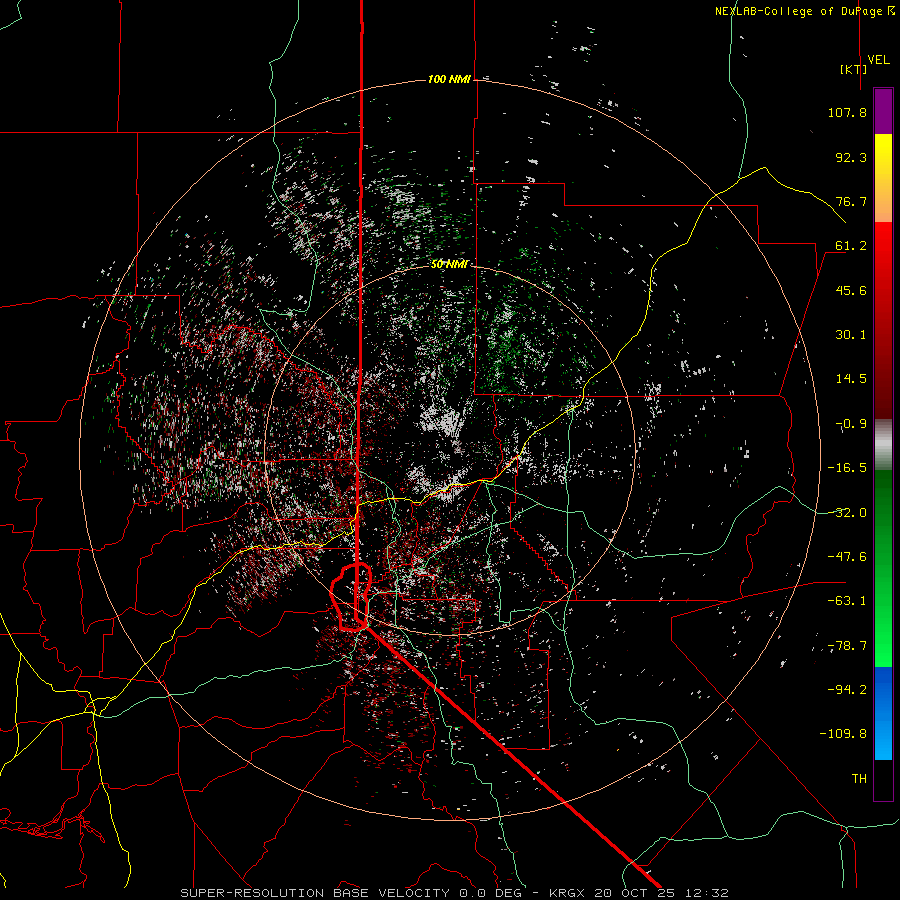Click the 100 NMI range ring label
The image size is (900, 900).
[x=449, y=79]
